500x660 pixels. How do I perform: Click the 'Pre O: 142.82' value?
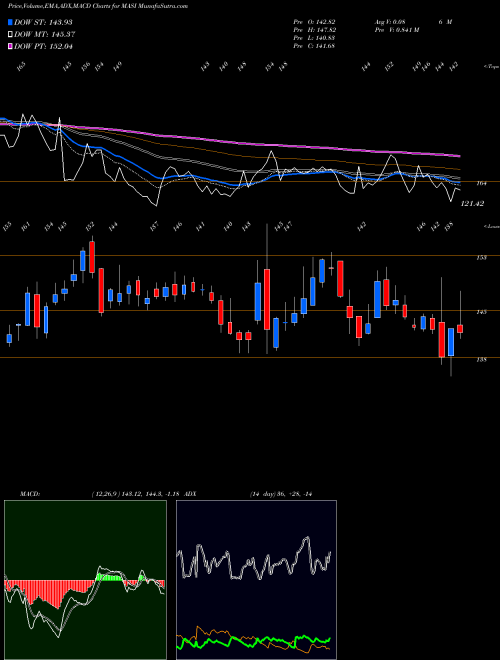pyautogui.click(x=314, y=22)
